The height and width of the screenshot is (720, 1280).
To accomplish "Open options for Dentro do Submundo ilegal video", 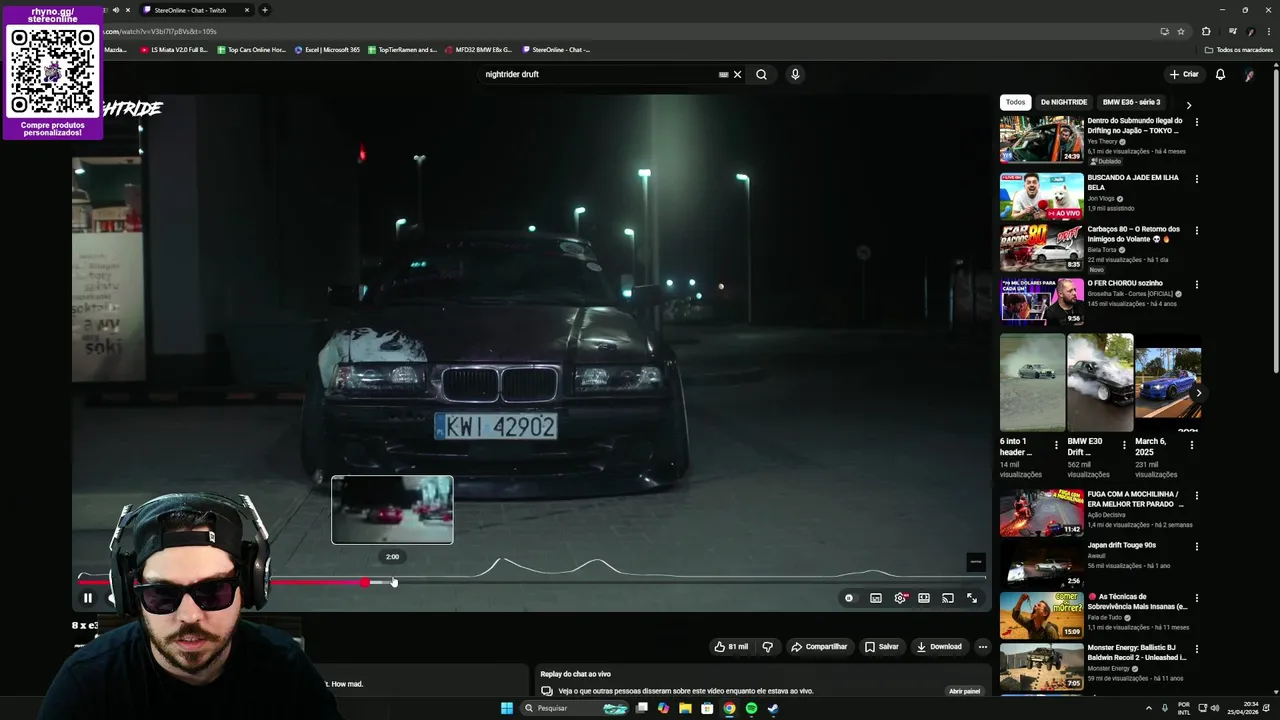I will pyautogui.click(x=1197, y=122).
